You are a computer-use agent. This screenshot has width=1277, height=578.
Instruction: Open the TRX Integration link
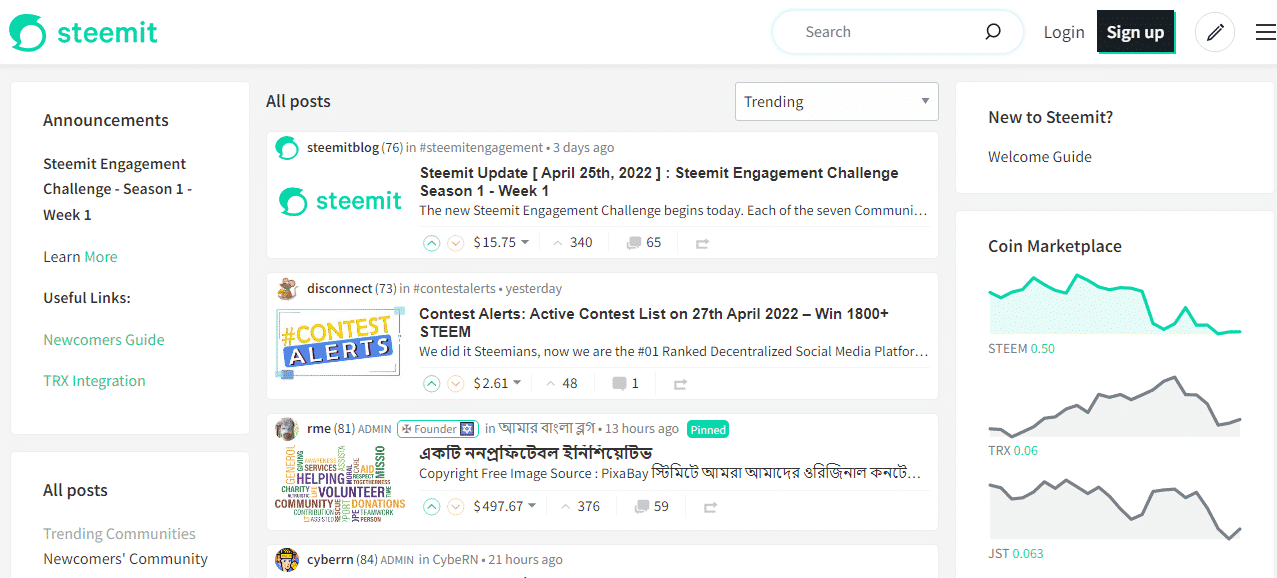coord(94,381)
